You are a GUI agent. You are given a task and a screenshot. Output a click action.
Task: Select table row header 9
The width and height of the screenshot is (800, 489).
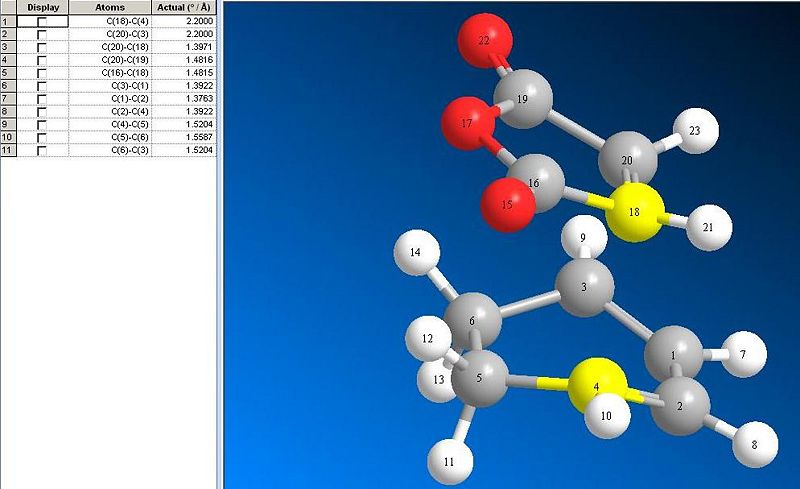8,124
